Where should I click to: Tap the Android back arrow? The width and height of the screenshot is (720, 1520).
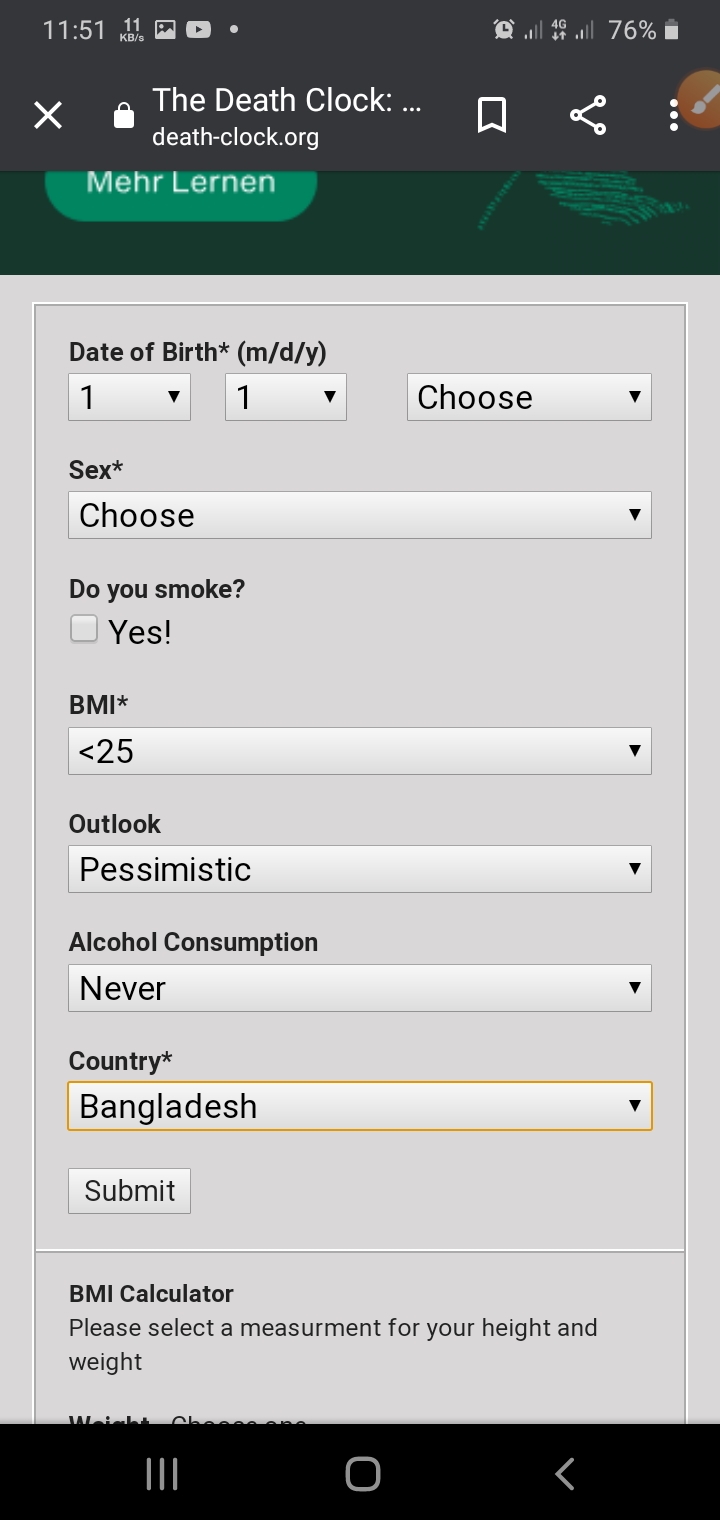(x=565, y=1473)
